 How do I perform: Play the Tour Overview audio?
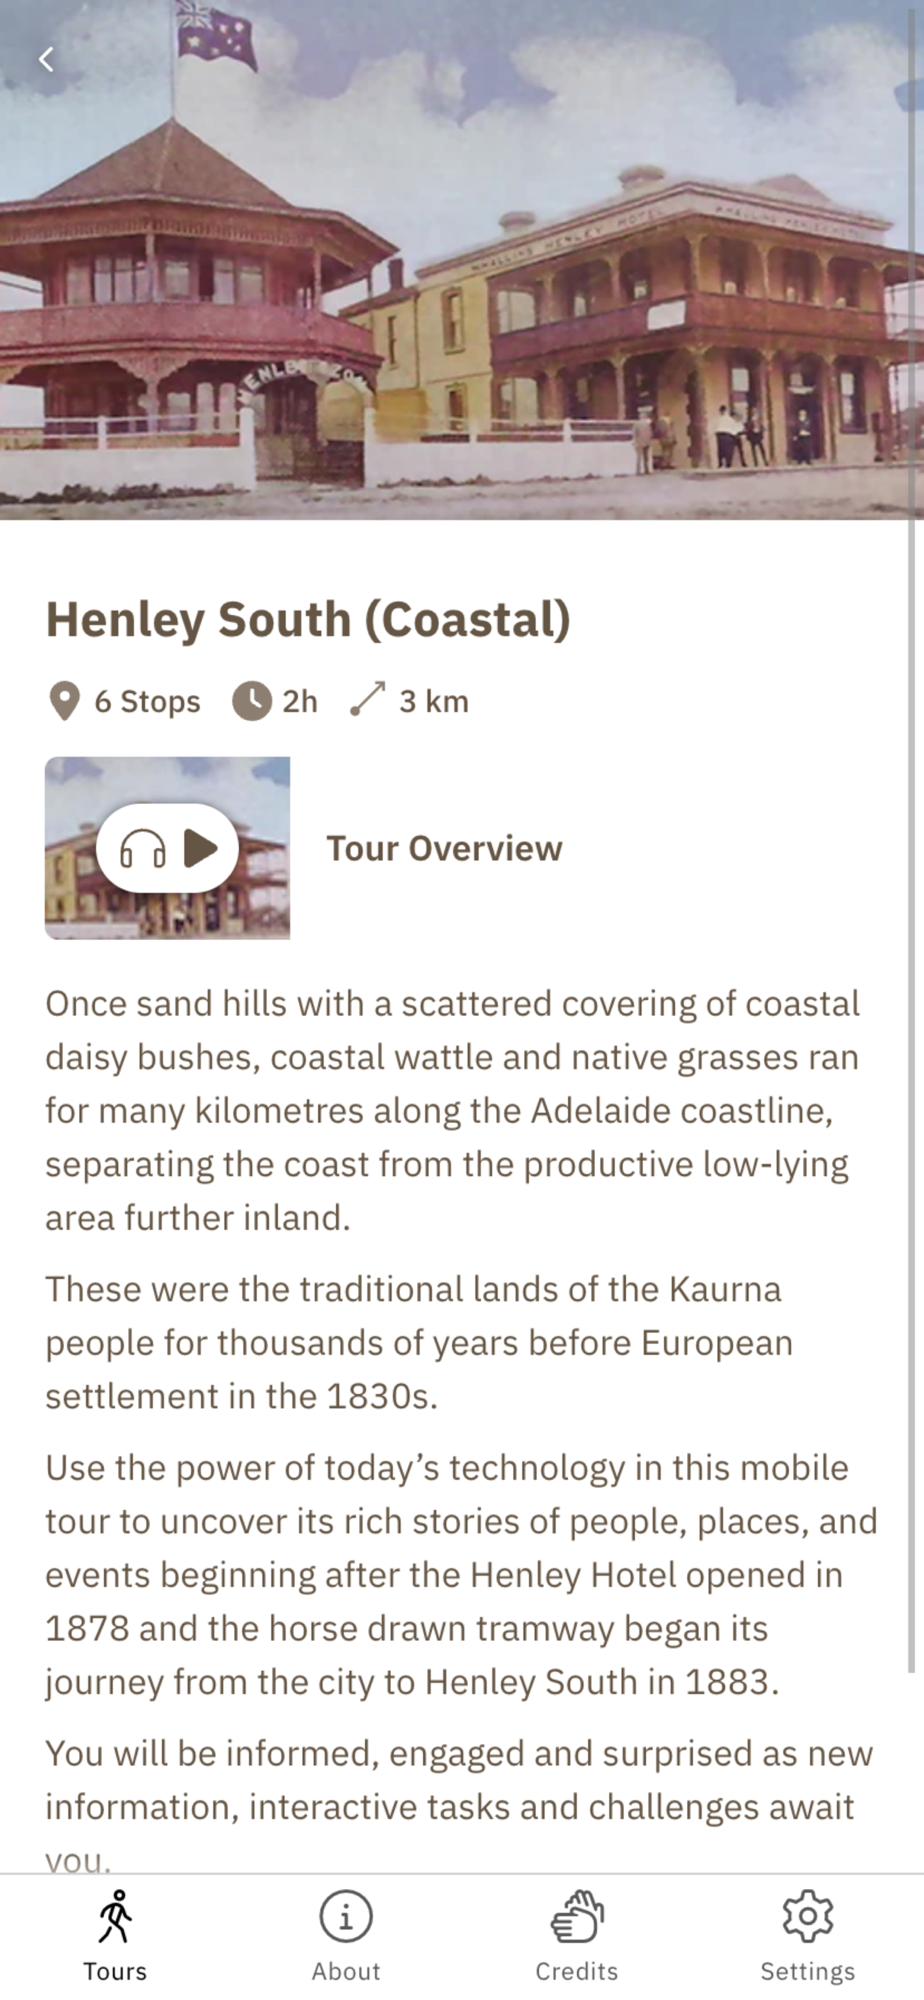pyautogui.click(x=201, y=849)
